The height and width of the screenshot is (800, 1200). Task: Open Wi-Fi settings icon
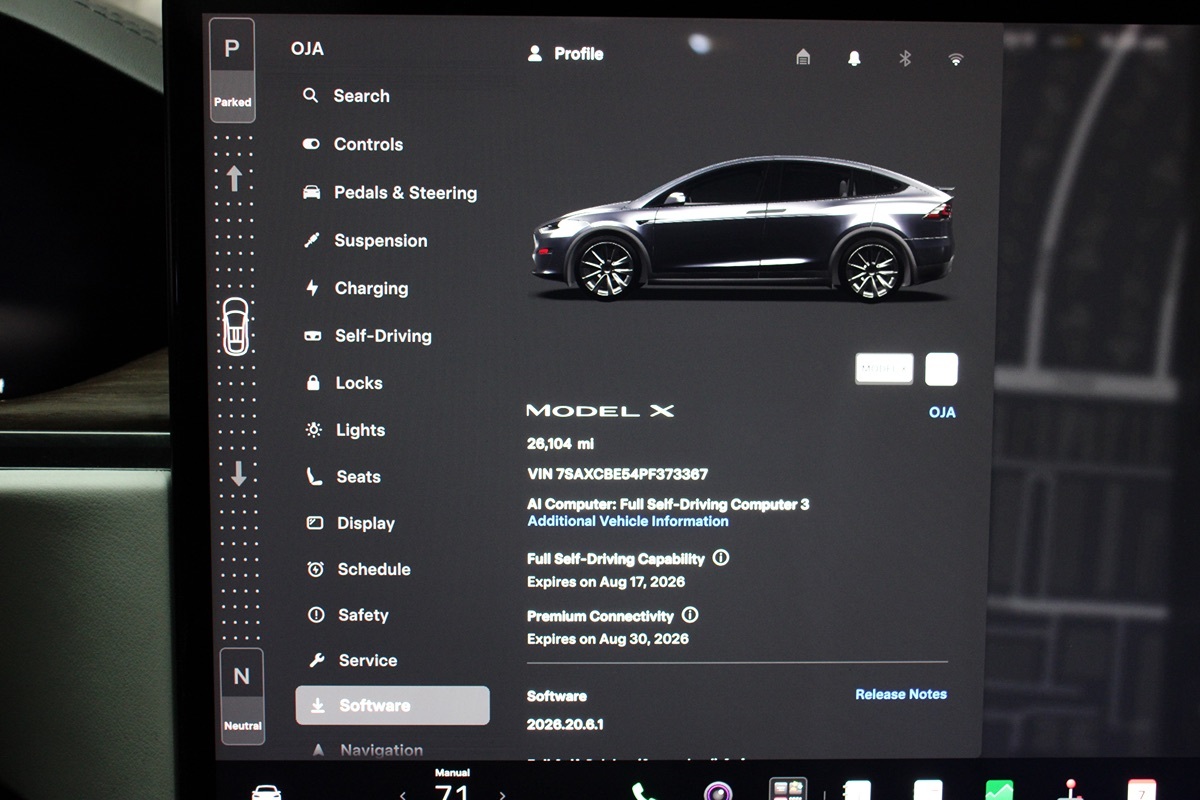point(956,59)
